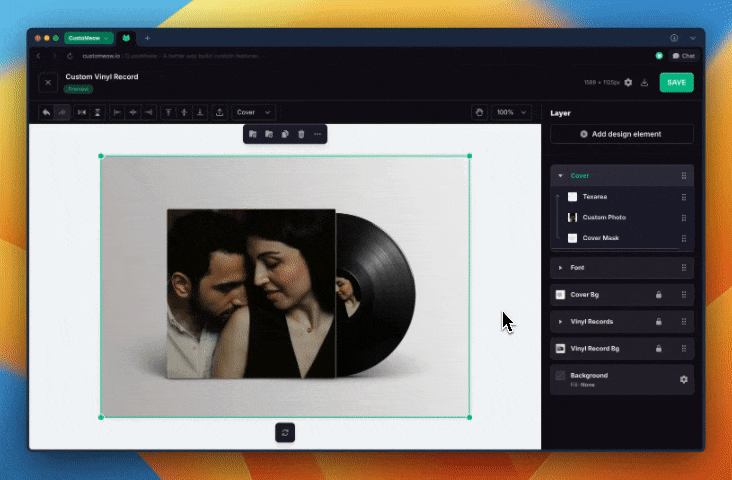Duplicate the selected element via copy icon
732x480 pixels.
click(285, 134)
